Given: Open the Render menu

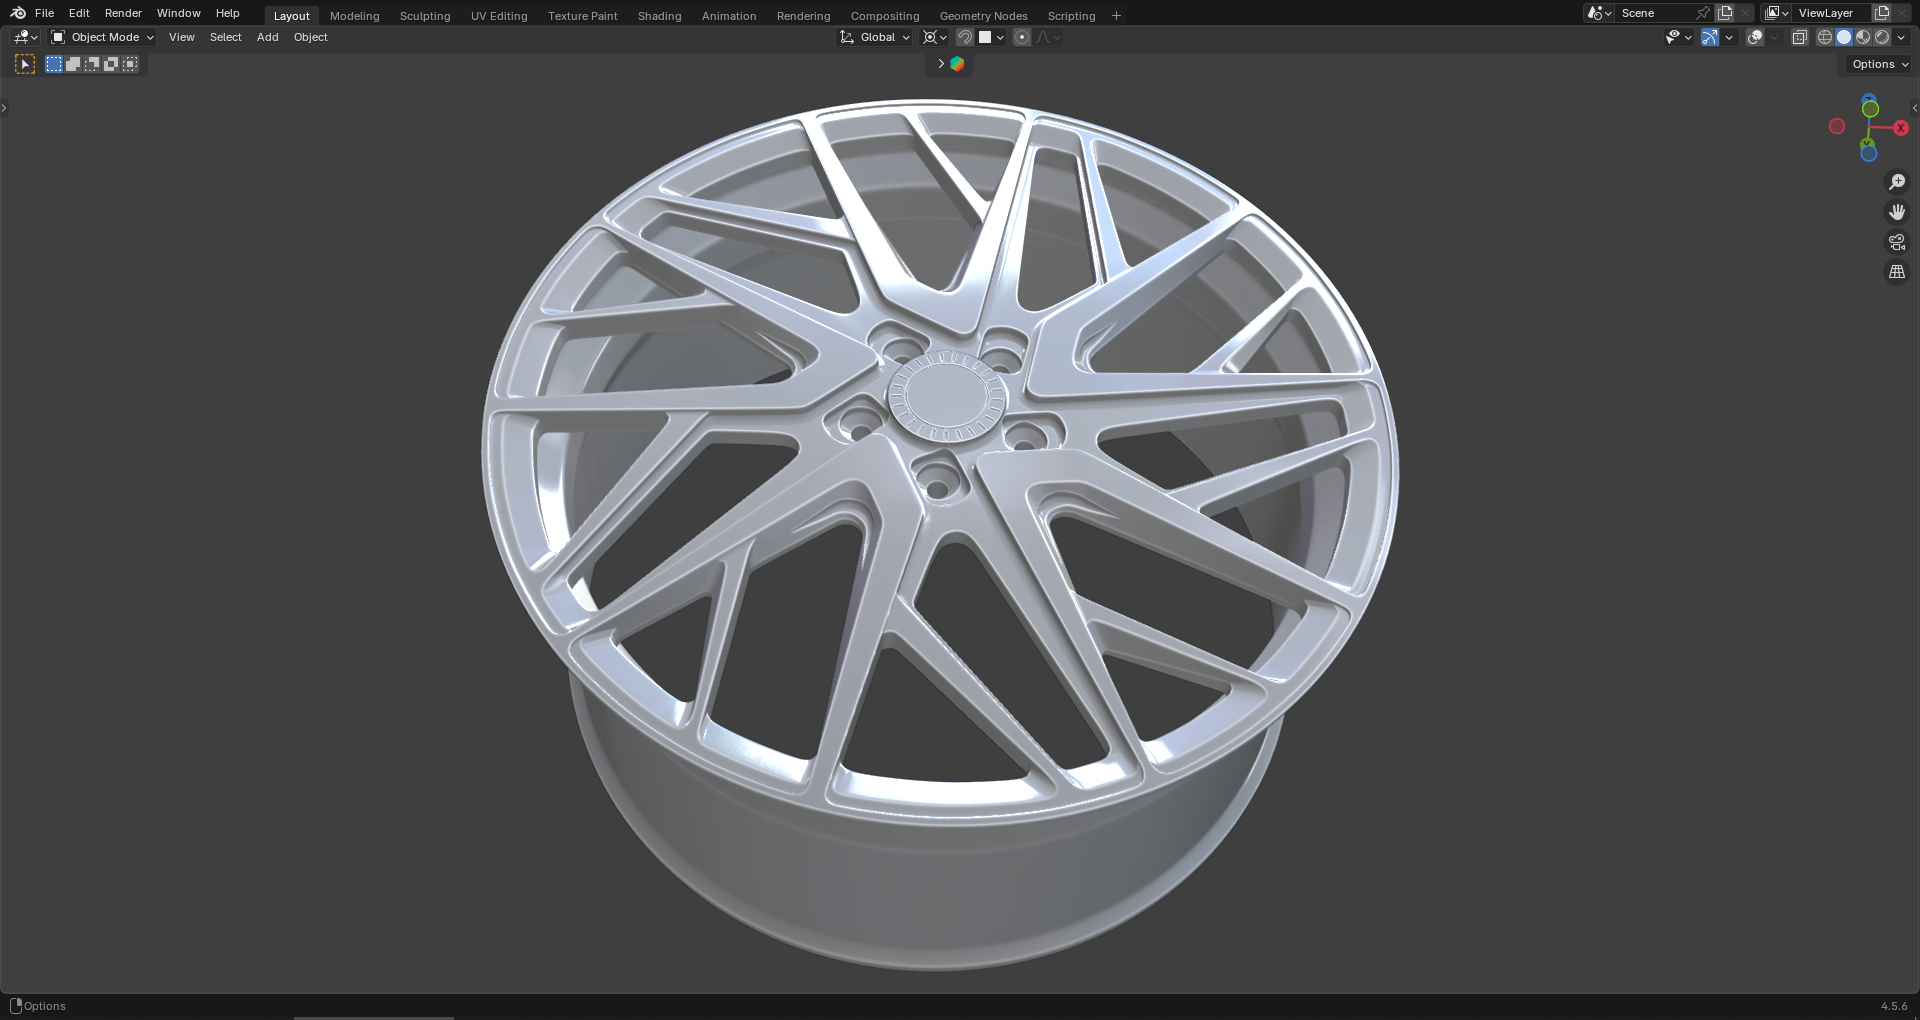Looking at the screenshot, I should pyautogui.click(x=123, y=13).
